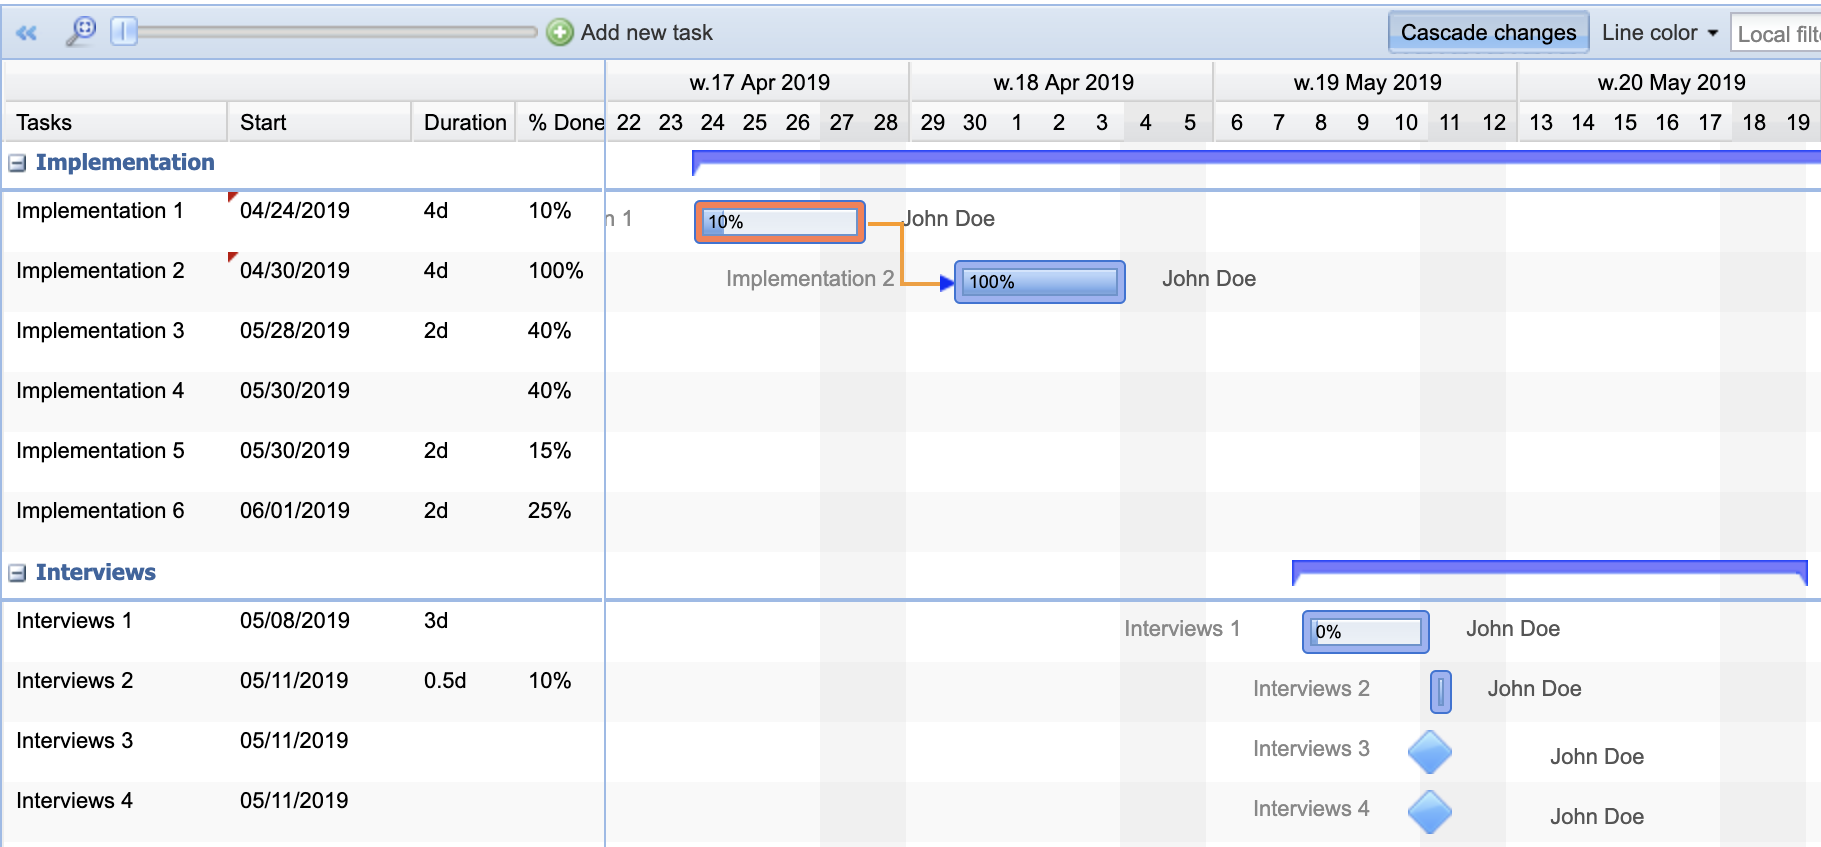Click the Start column header
The image size is (1821, 847).
coord(263,122)
